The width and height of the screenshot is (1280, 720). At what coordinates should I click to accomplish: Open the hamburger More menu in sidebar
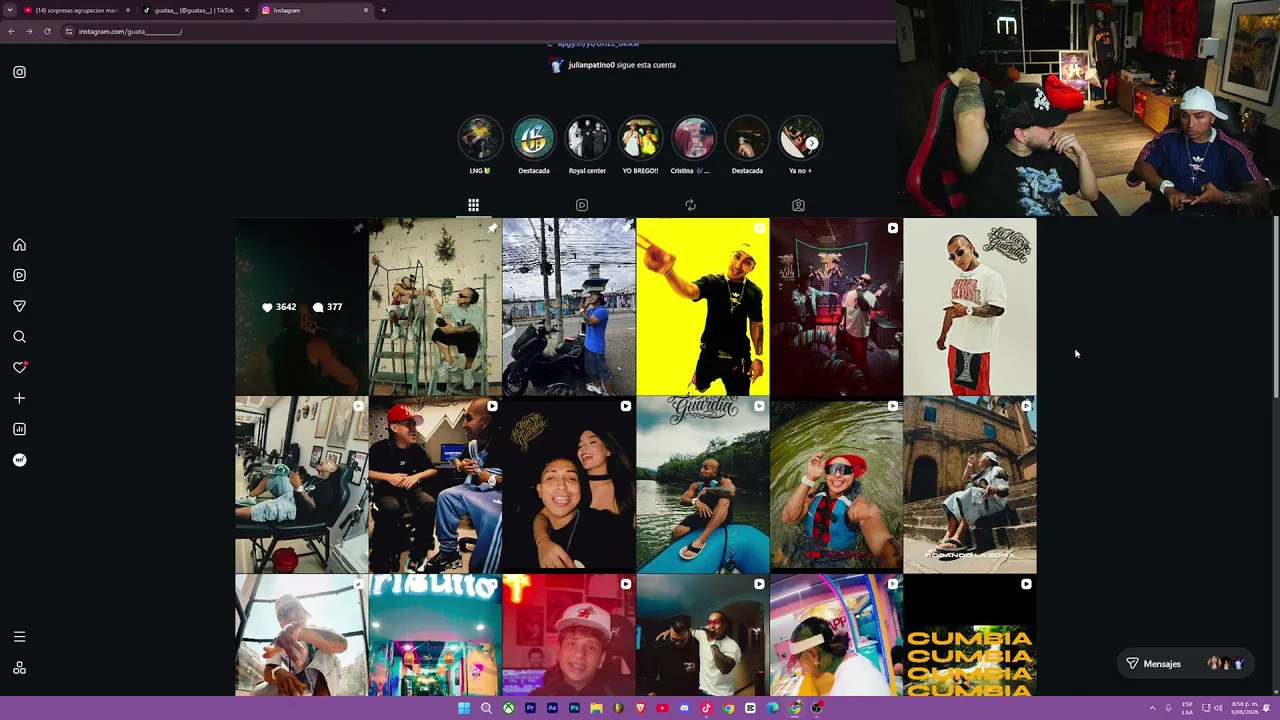(x=19, y=637)
